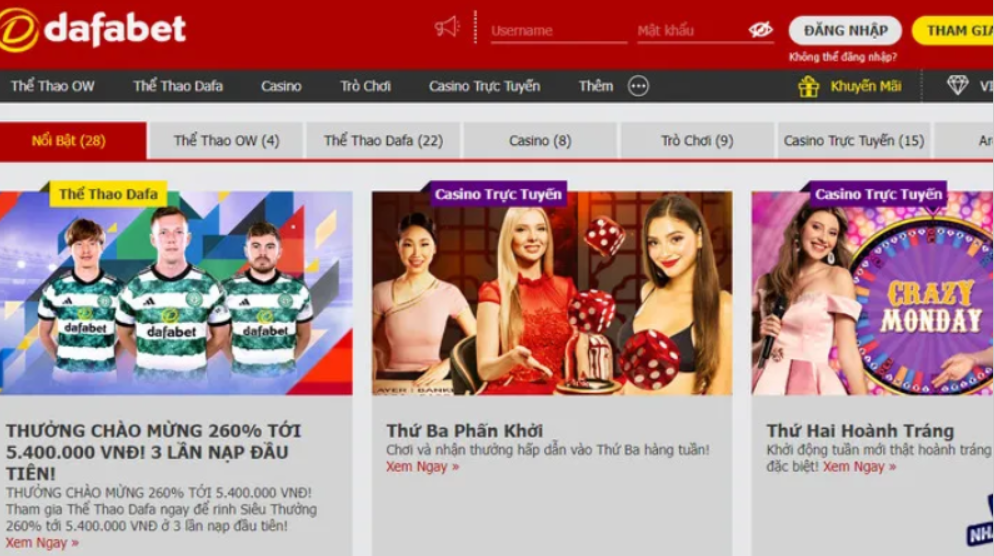The width and height of the screenshot is (994, 556).
Task: Click the yellow THAM GIA join button
Action: [x=953, y=30]
